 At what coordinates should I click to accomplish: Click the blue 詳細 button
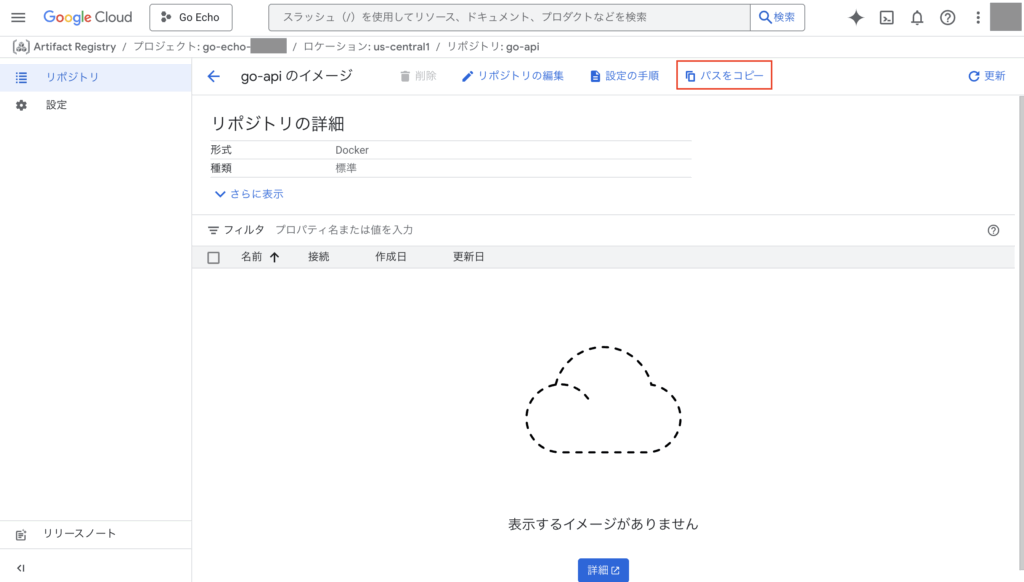[603, 570]
